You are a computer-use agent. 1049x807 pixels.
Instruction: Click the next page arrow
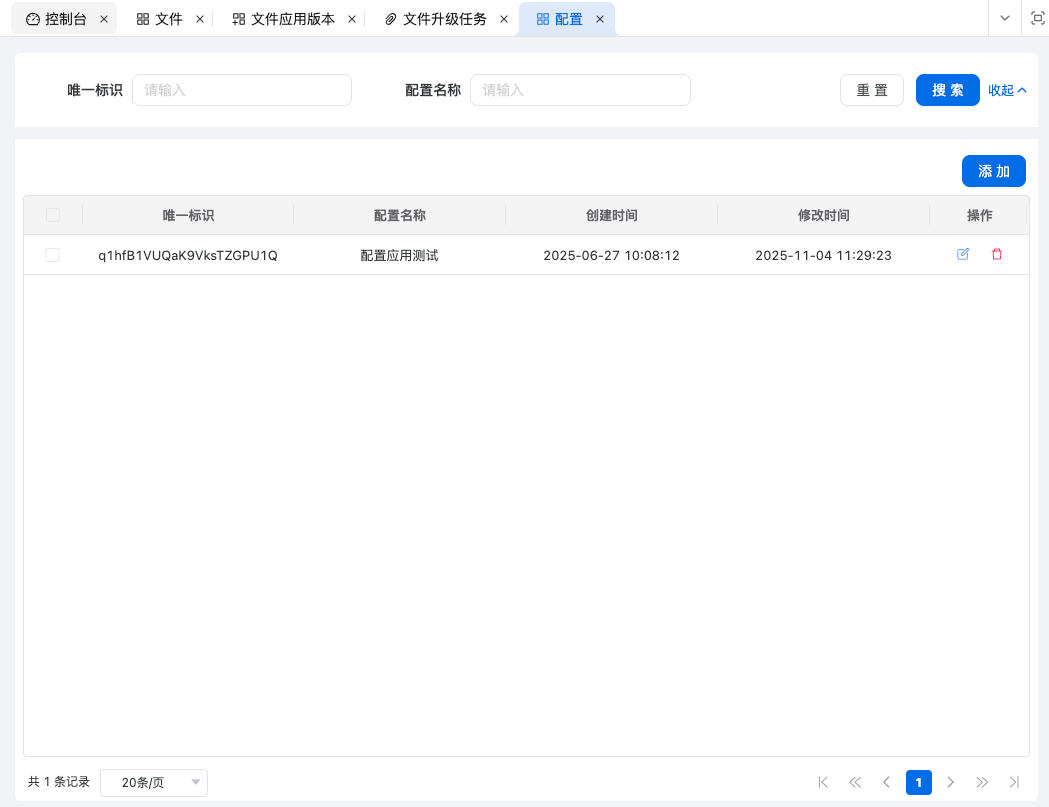[x=951, y=782]
